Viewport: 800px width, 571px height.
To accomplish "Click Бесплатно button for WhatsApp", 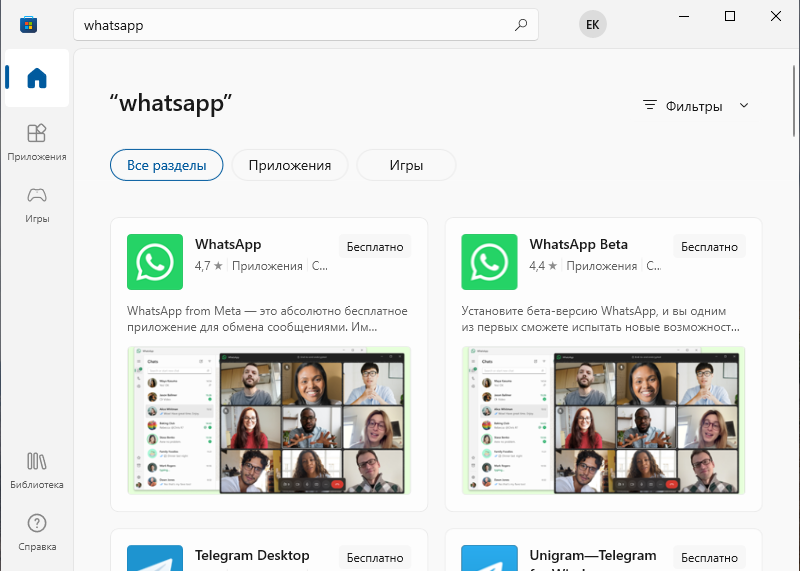I will tap(375, 246).
